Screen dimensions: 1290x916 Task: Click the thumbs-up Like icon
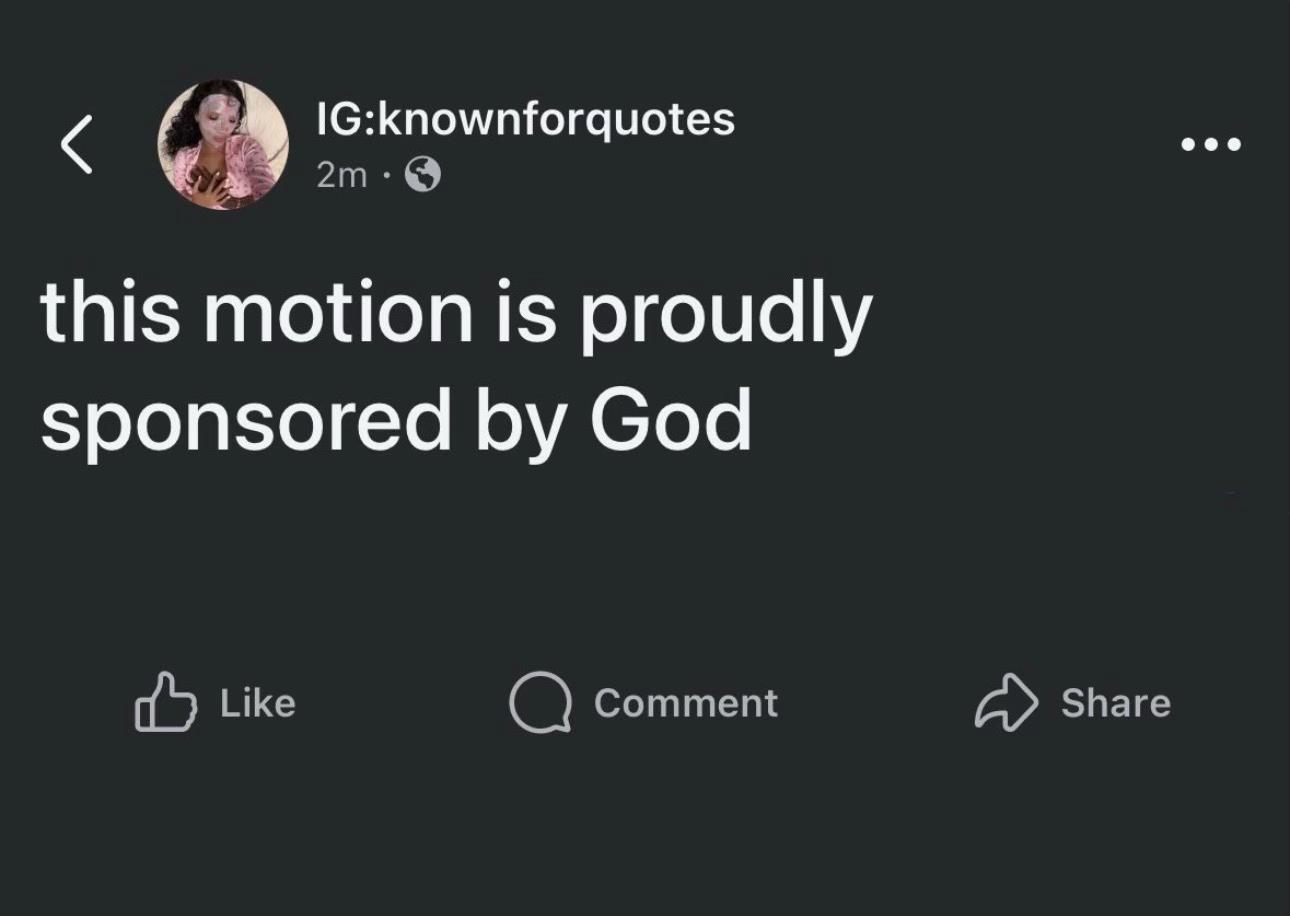pyautogui.click(x=164, y=702)
